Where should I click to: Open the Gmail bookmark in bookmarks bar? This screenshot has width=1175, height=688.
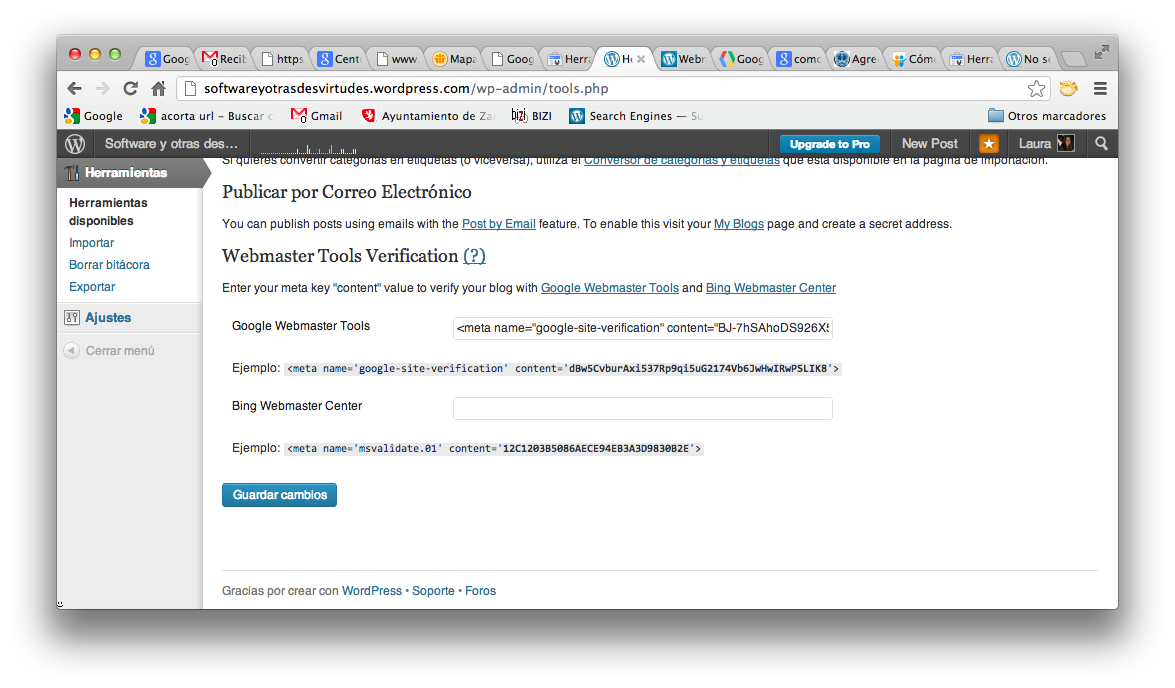pos(317,116)
